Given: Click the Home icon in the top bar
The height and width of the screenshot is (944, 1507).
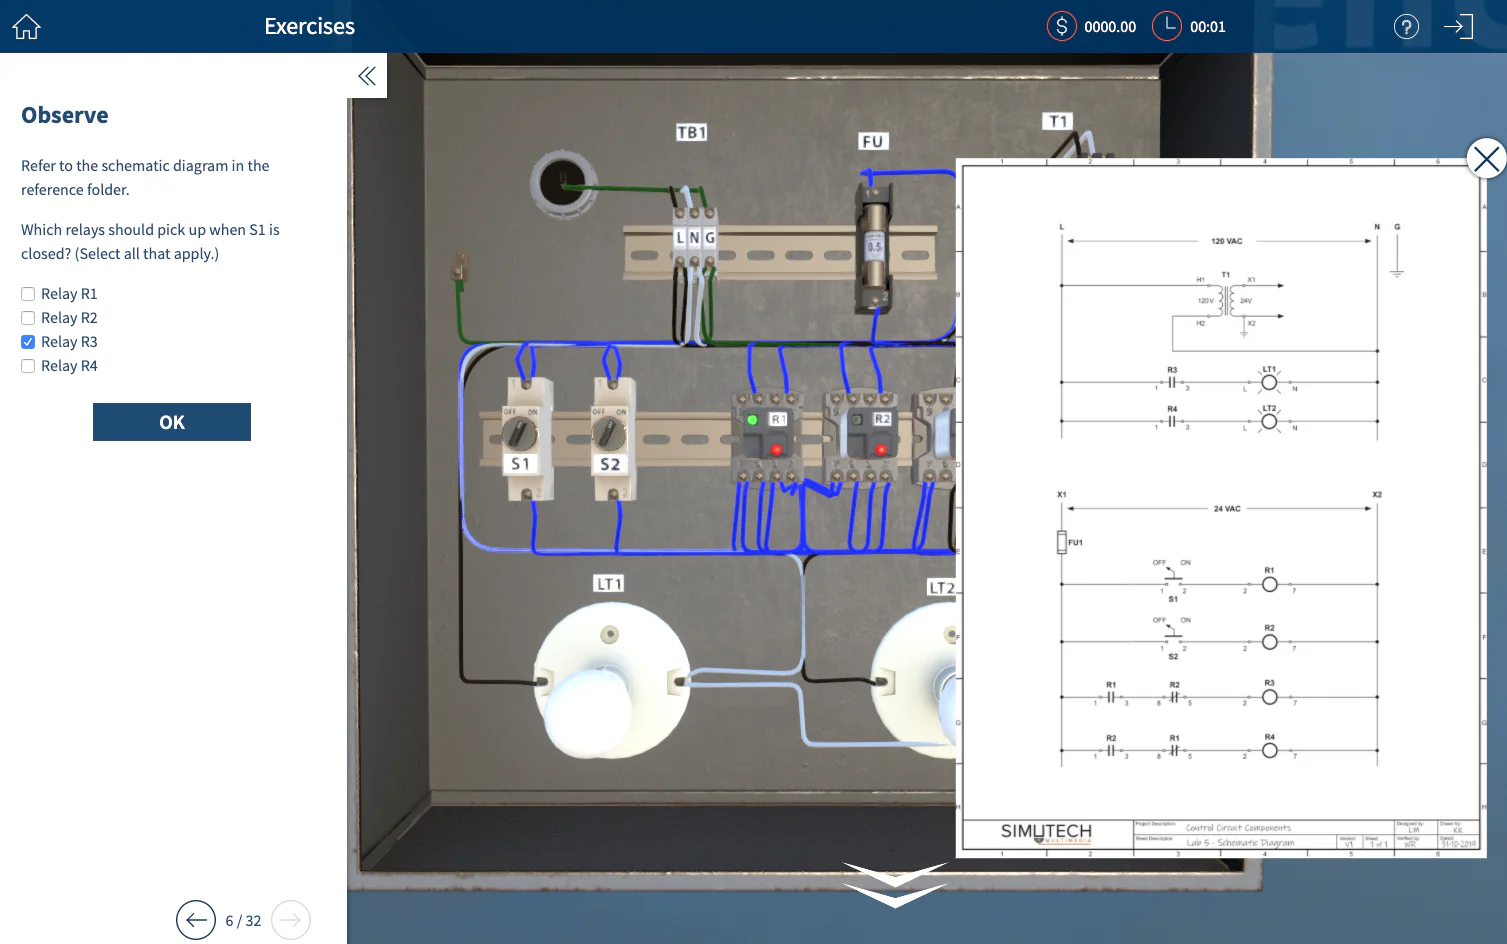Looking at the screenshot, I should tap(25, 26).
